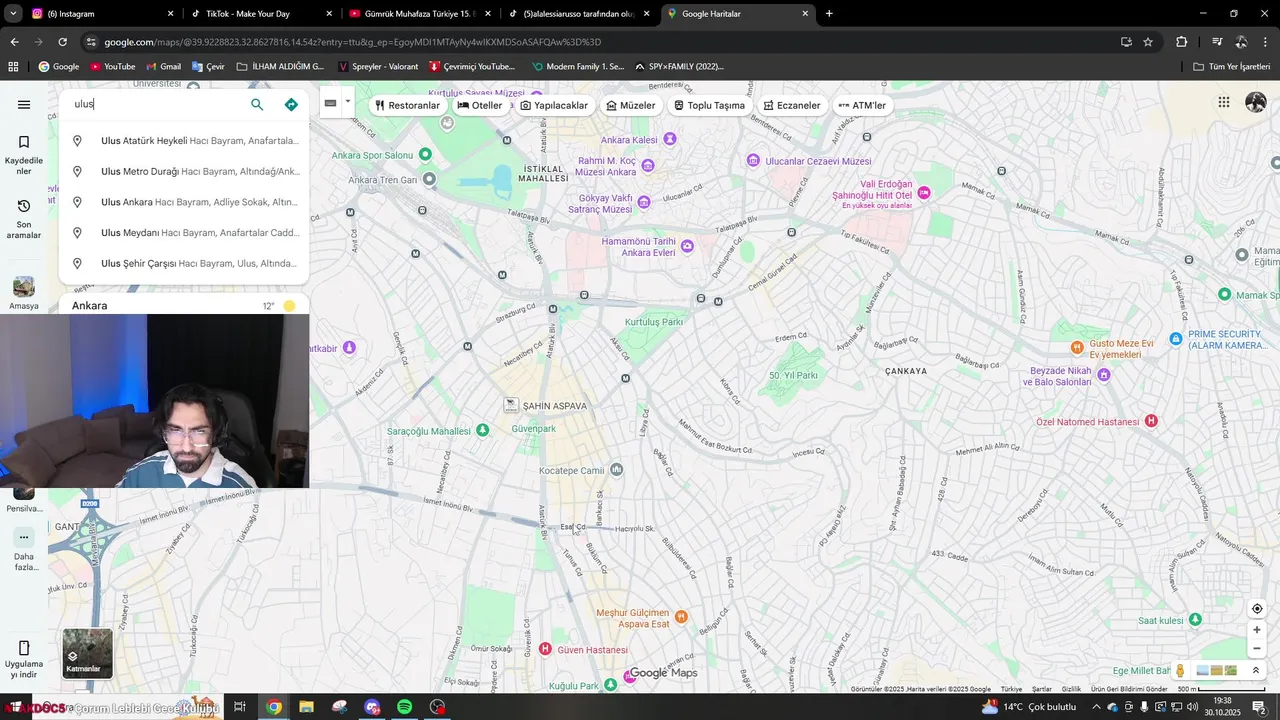
Task: Open Kaydedilenler saved places
Action: (x=24, y=155)
